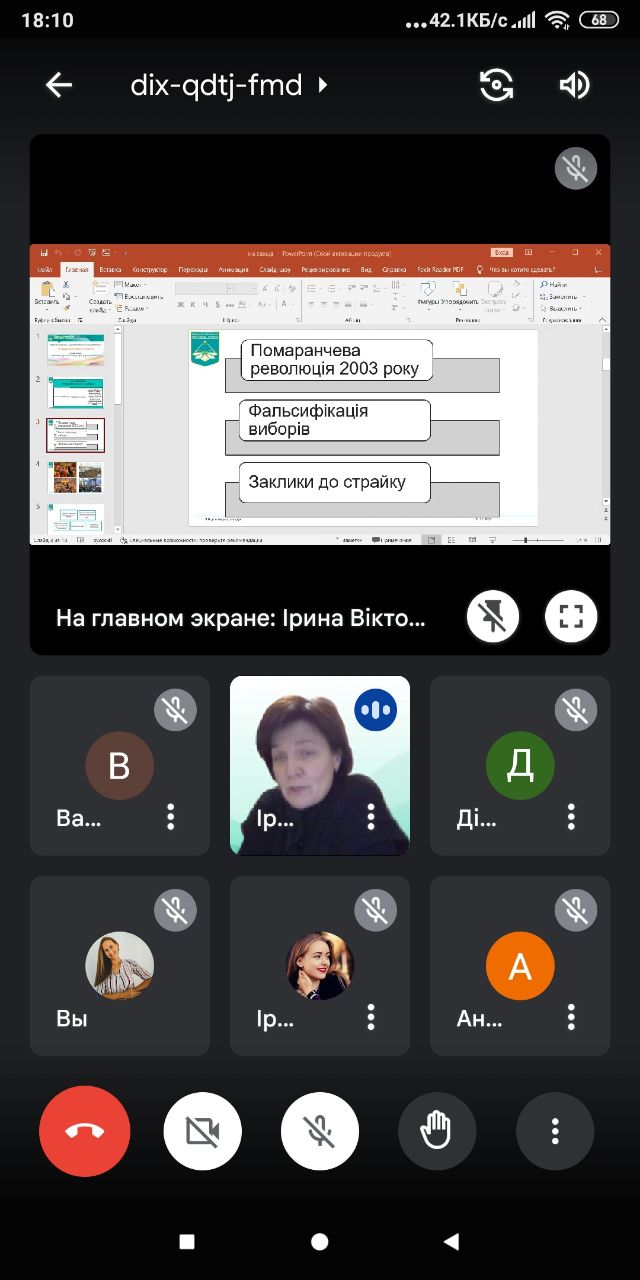Switch camera using the rotate camera icon
This screenshot has width=640, height=1280.
[x=497, y=86]
